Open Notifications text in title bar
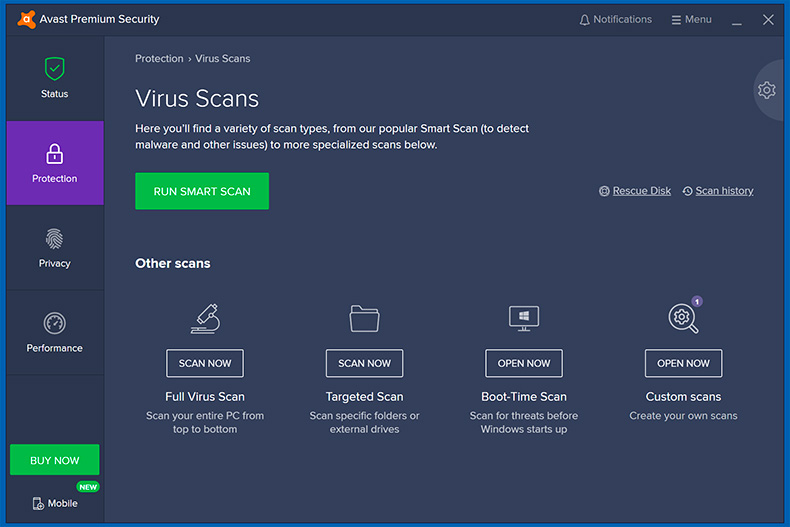The height and width of the screenshot is (527, 790). (623, 20)
